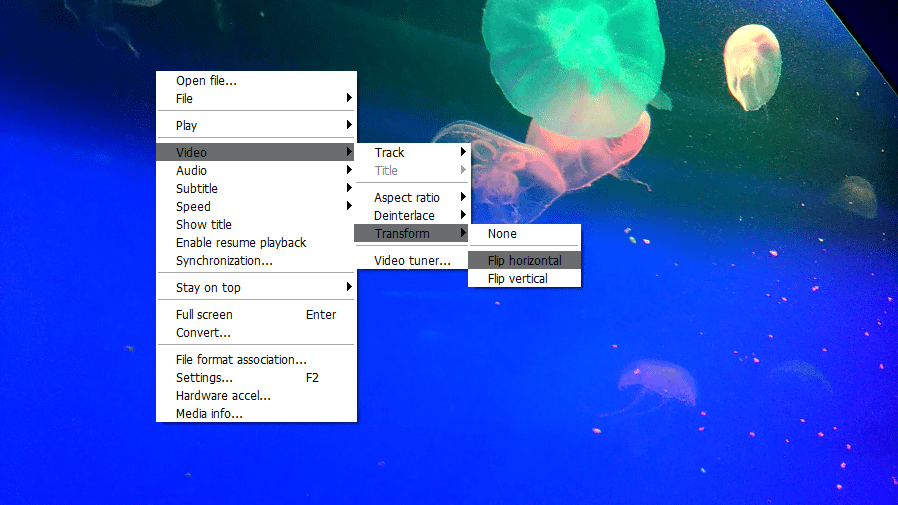Expand the Speed submenu
This screenshot has width=898, height=505.
pos(256,207)
